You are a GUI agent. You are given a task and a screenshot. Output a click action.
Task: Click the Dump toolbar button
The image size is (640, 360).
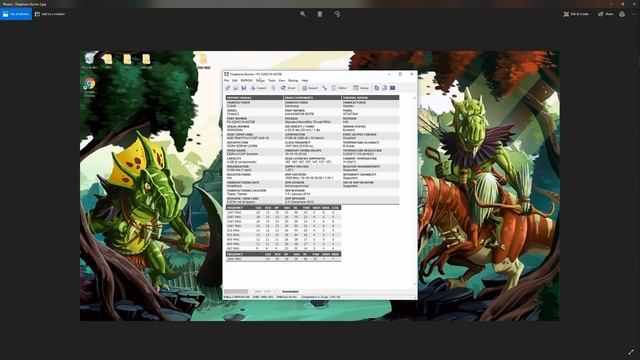click(361, 88)
